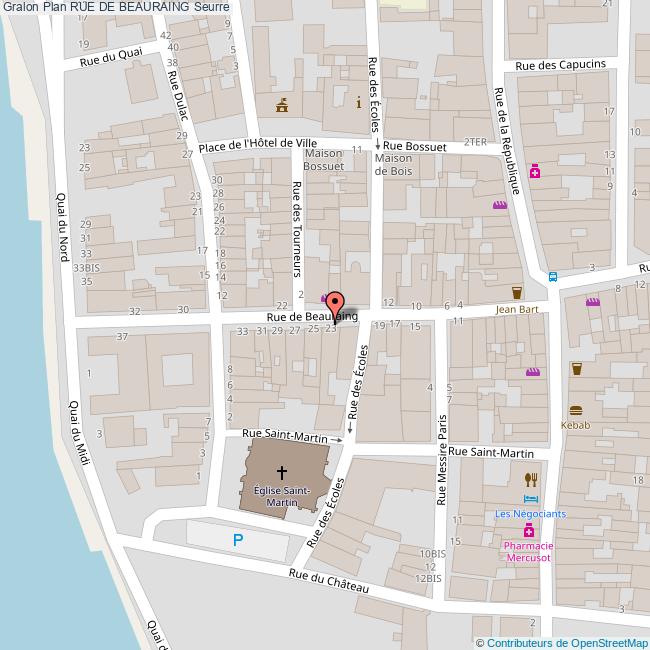The image size is (650, 650).
Task: Click the restaurant fork and knife icon
Action: (531, 479)
